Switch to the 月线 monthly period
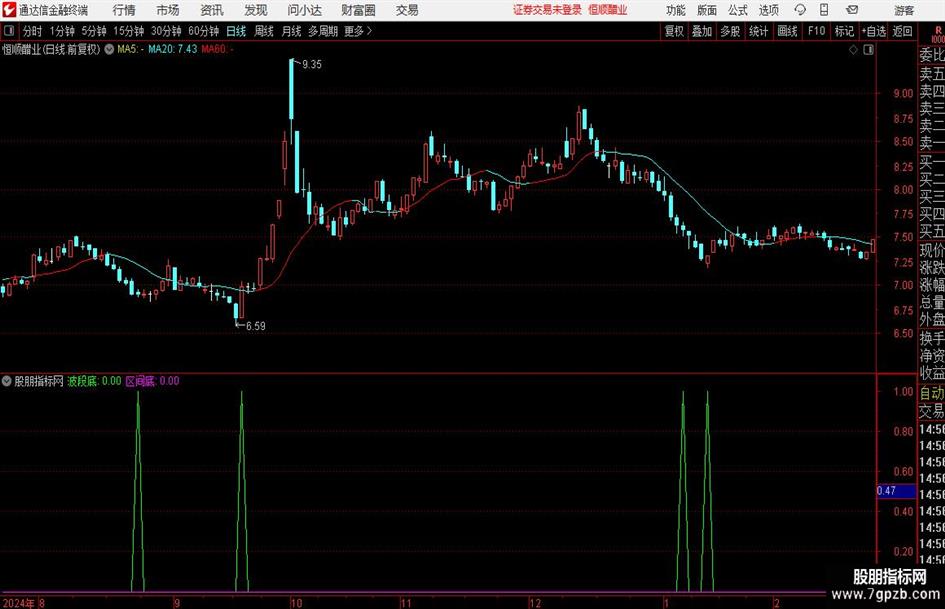The image size is (945, 609). point(291,31)
